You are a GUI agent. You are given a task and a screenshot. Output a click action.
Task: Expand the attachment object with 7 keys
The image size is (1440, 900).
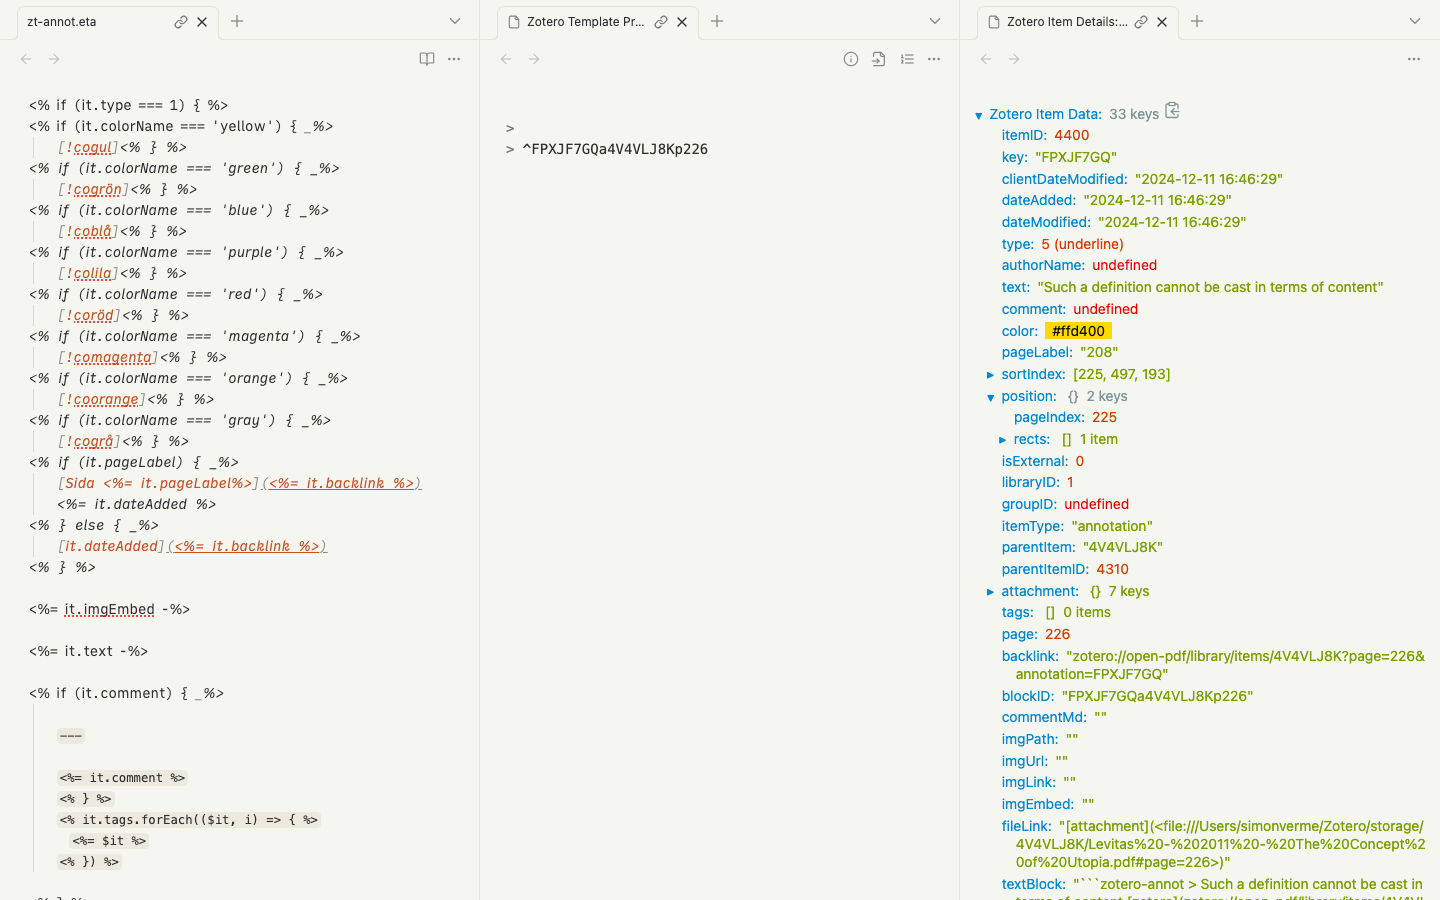[991, 592]
